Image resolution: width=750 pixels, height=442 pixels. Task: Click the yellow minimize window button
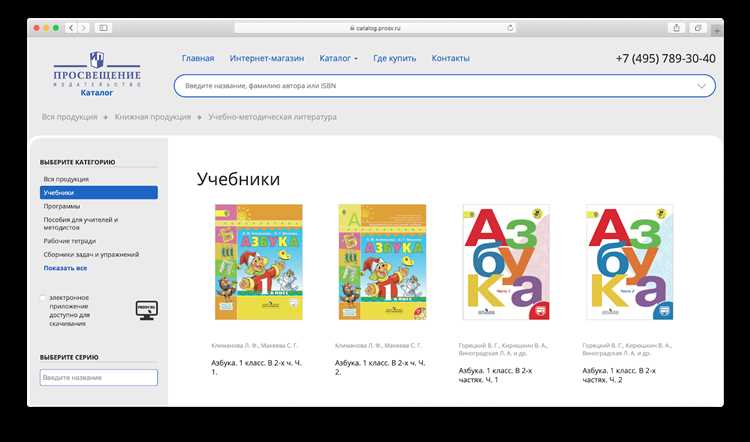(46, 28)
